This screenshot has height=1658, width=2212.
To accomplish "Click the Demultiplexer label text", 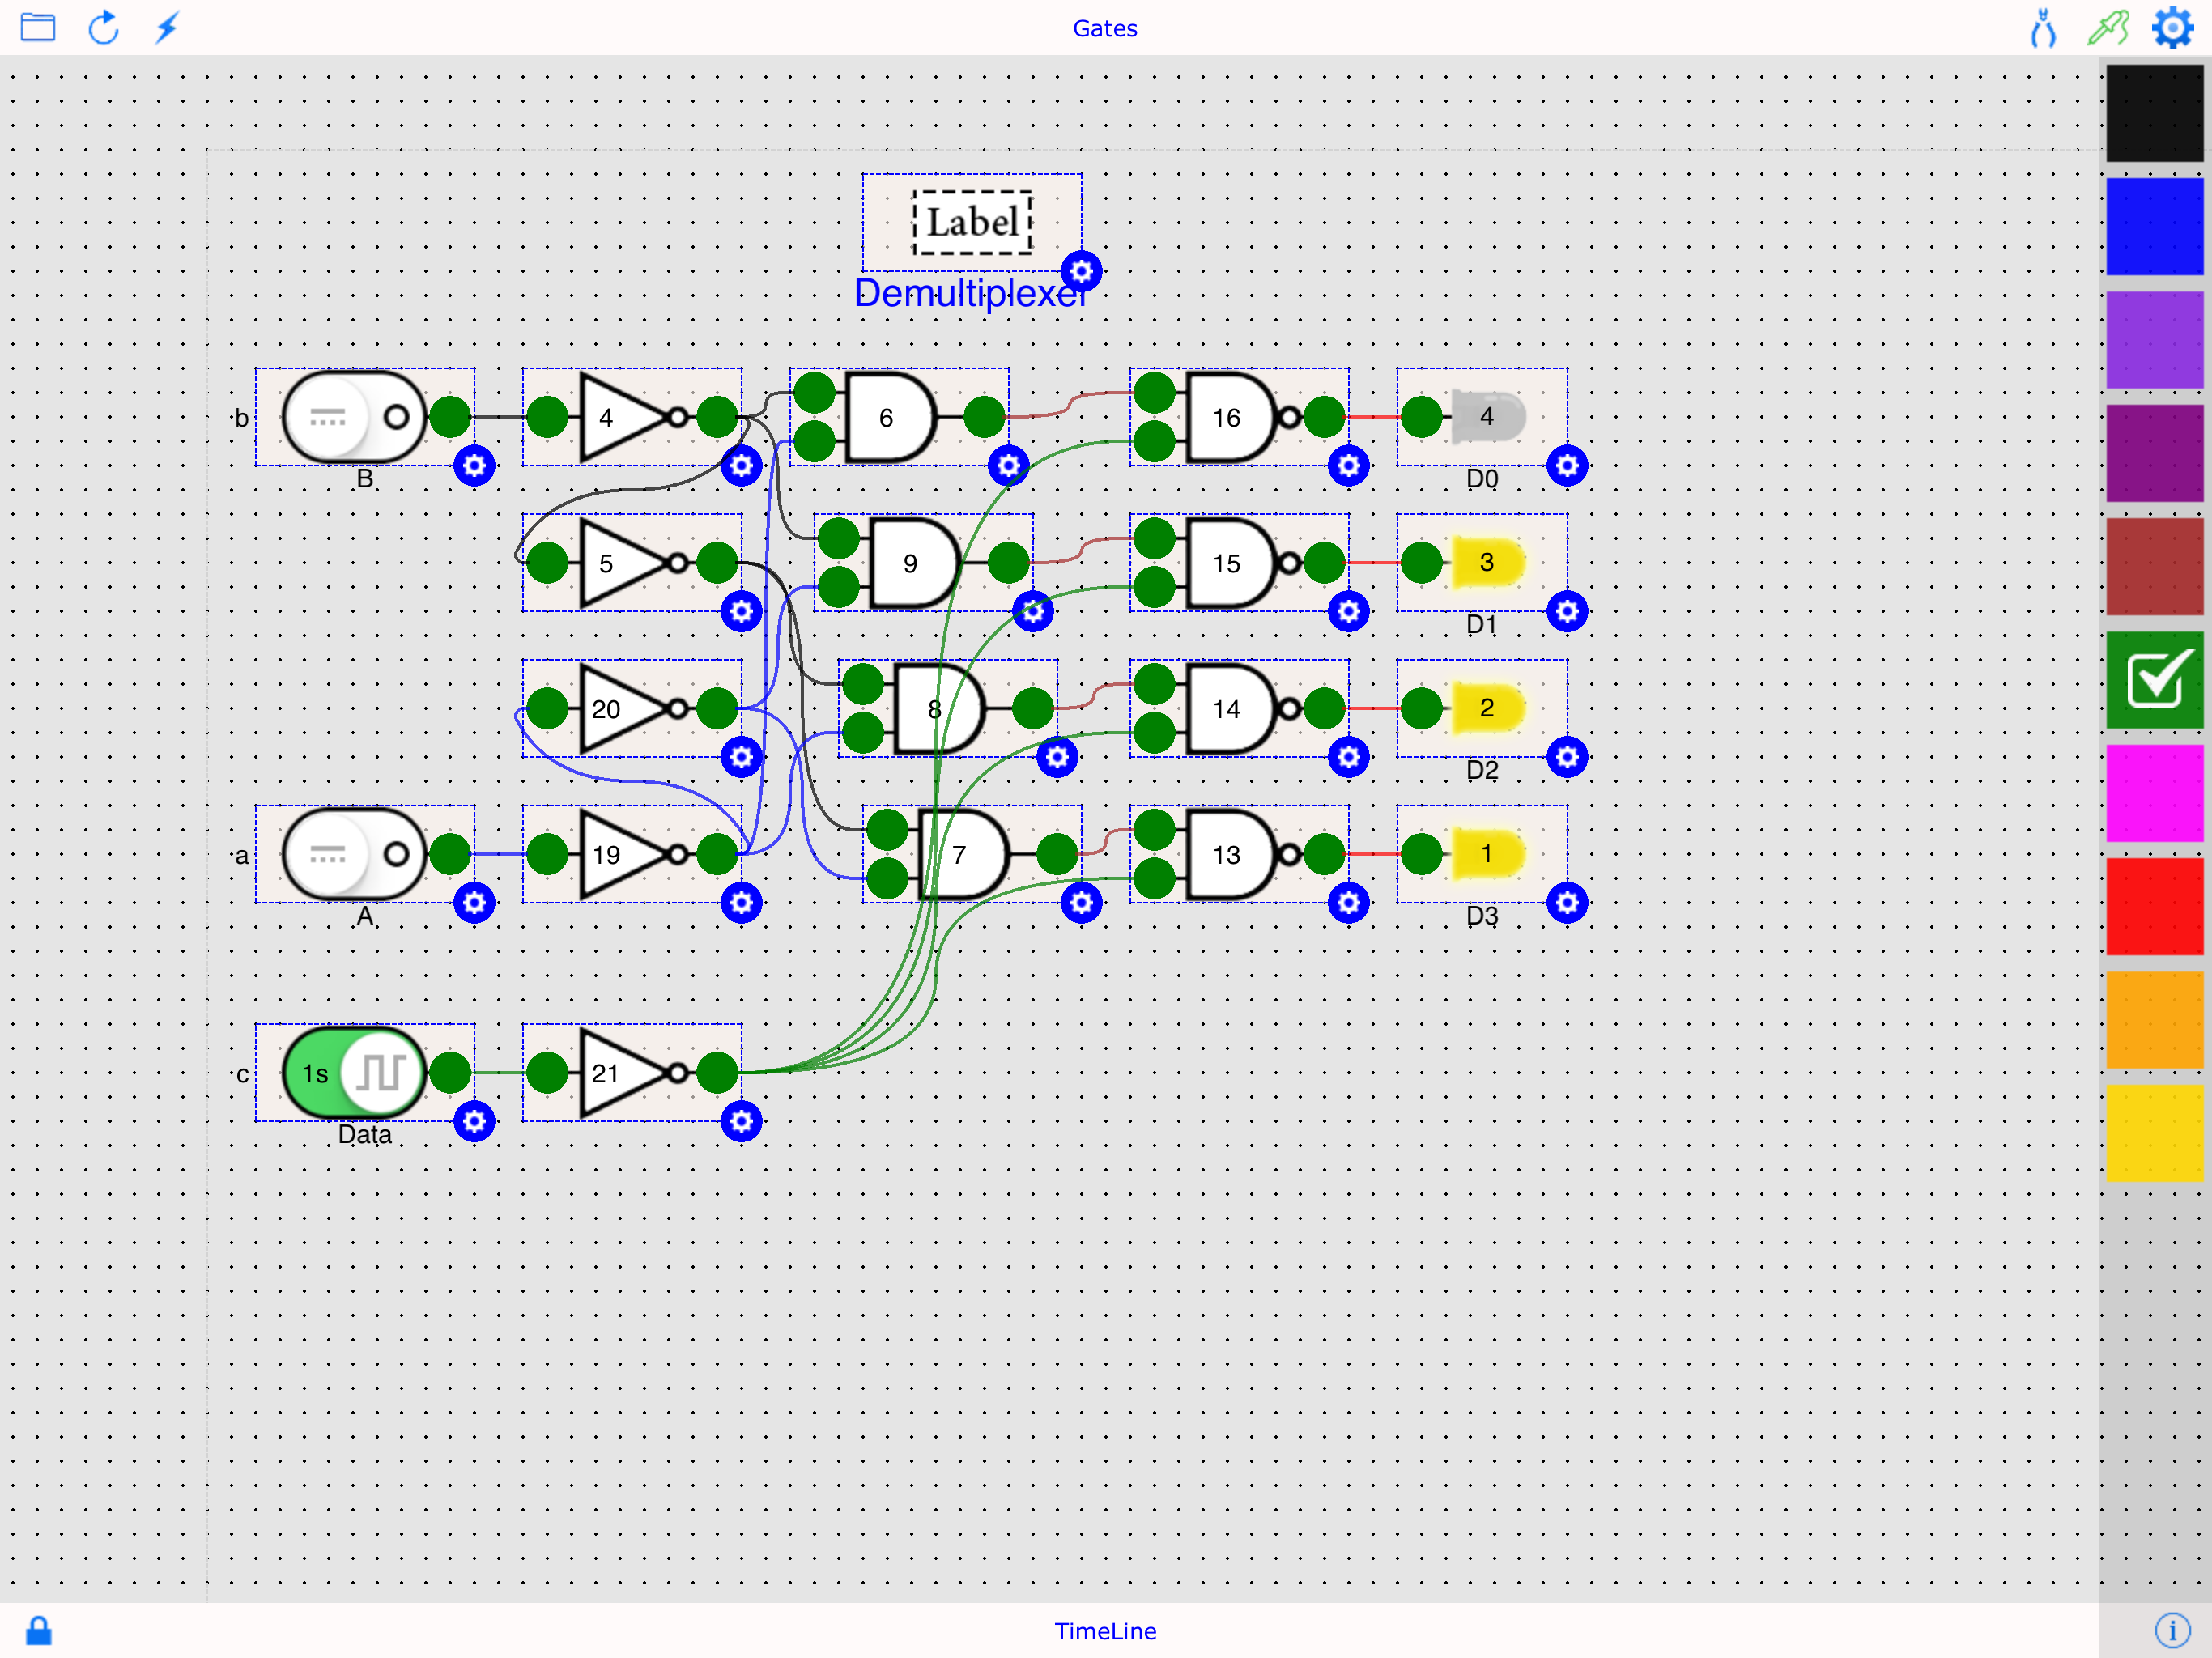I will [971, 293].
